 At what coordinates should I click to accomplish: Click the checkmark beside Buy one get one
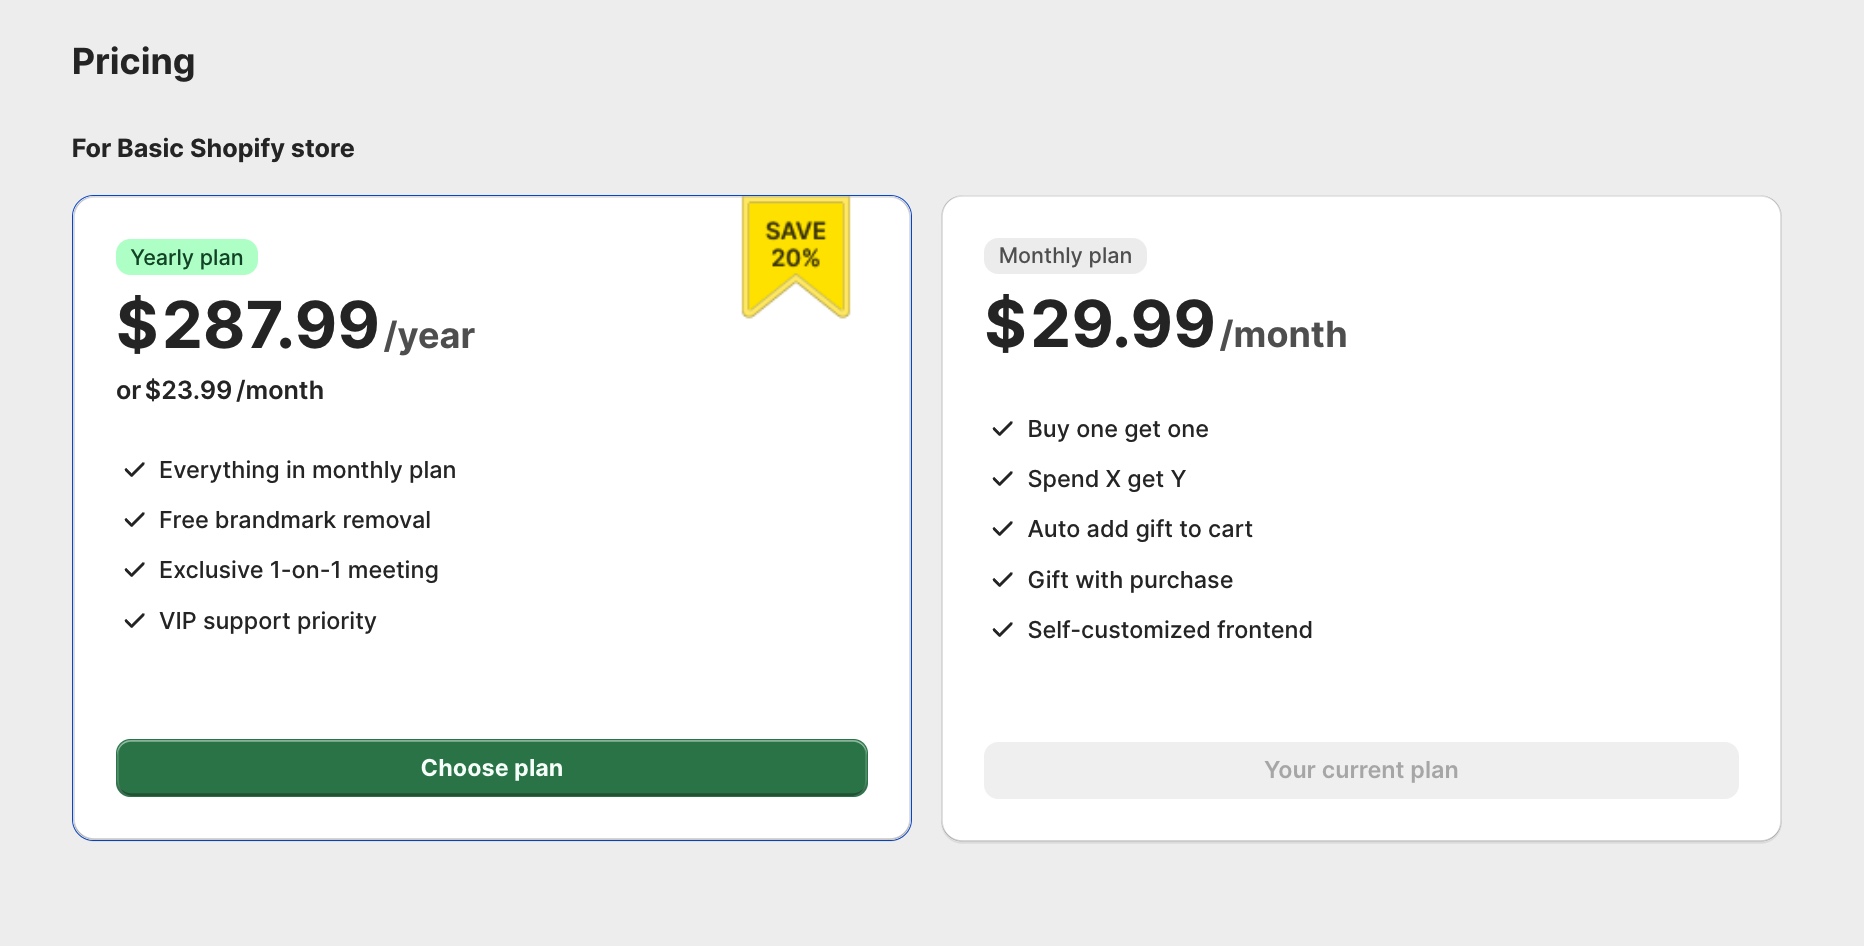(1003, 429)
